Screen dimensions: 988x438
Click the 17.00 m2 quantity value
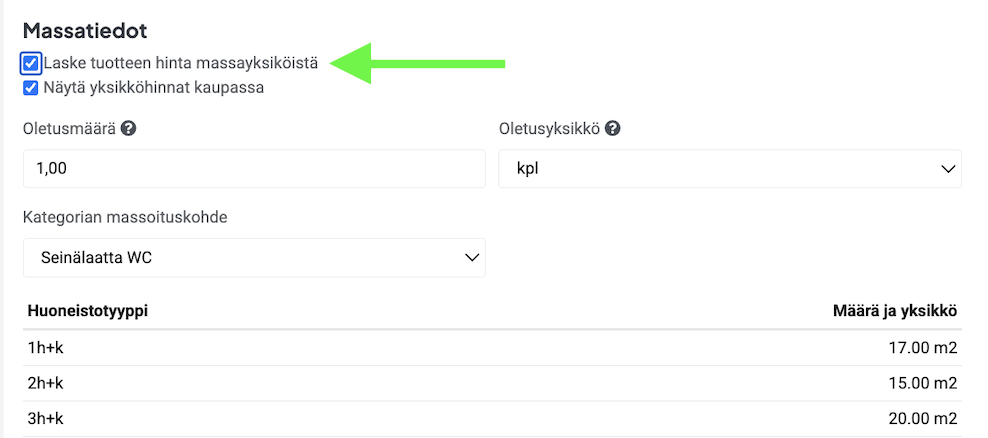[921, 348]
